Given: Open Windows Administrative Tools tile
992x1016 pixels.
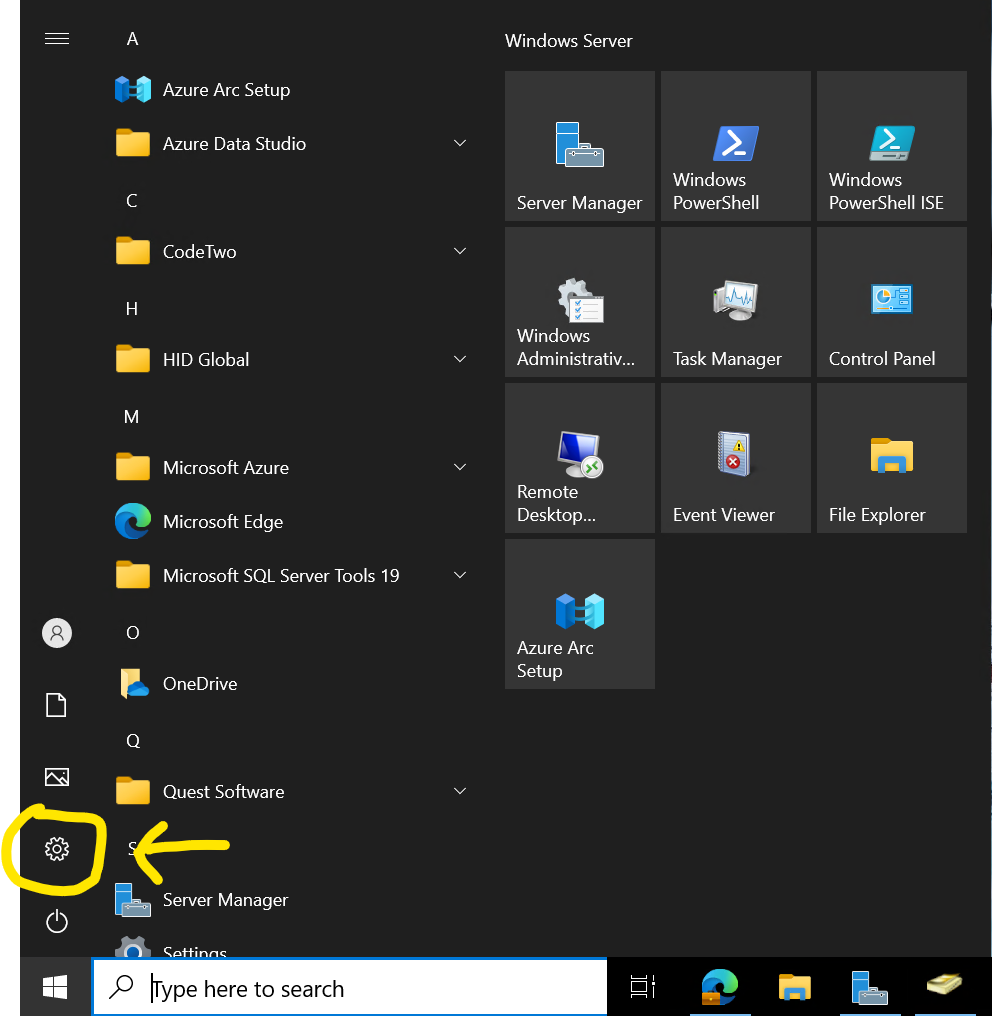Looking at the screenshot, I should [x=580, y=302].
